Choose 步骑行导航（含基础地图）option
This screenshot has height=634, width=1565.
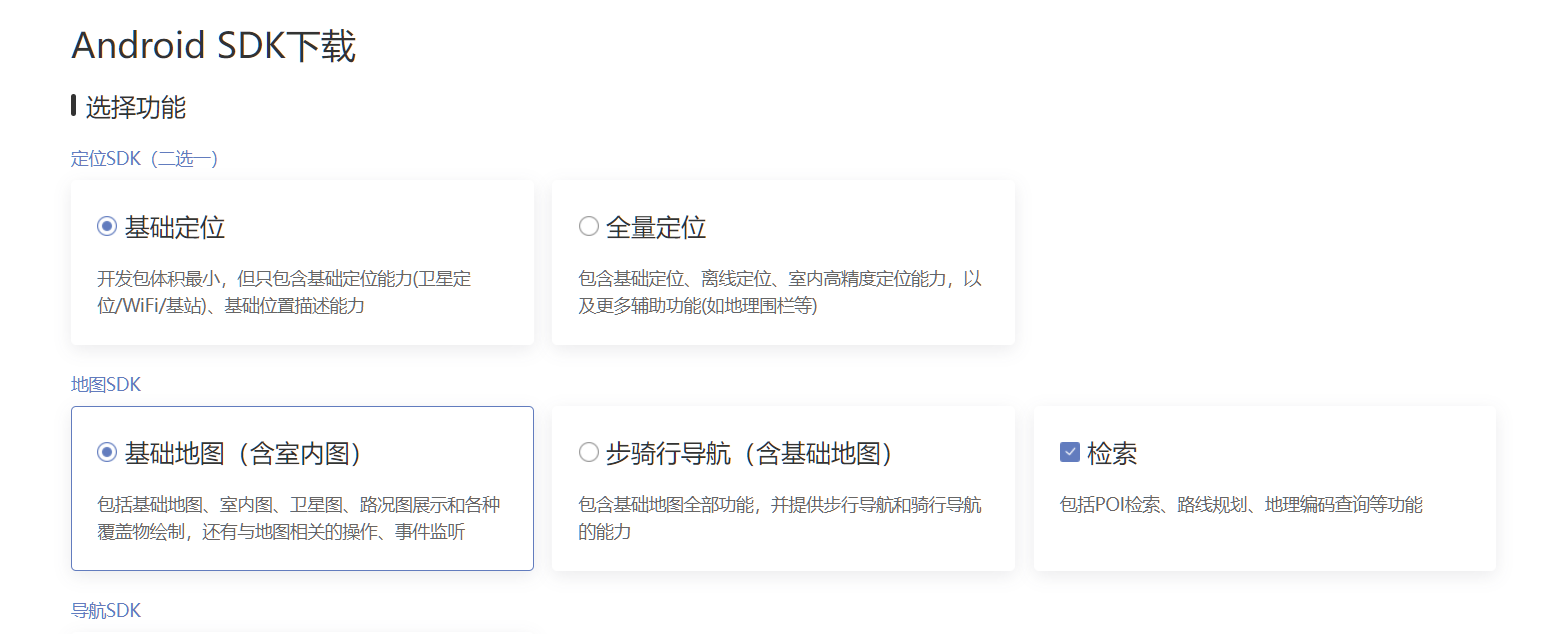[x=589, y=452]
